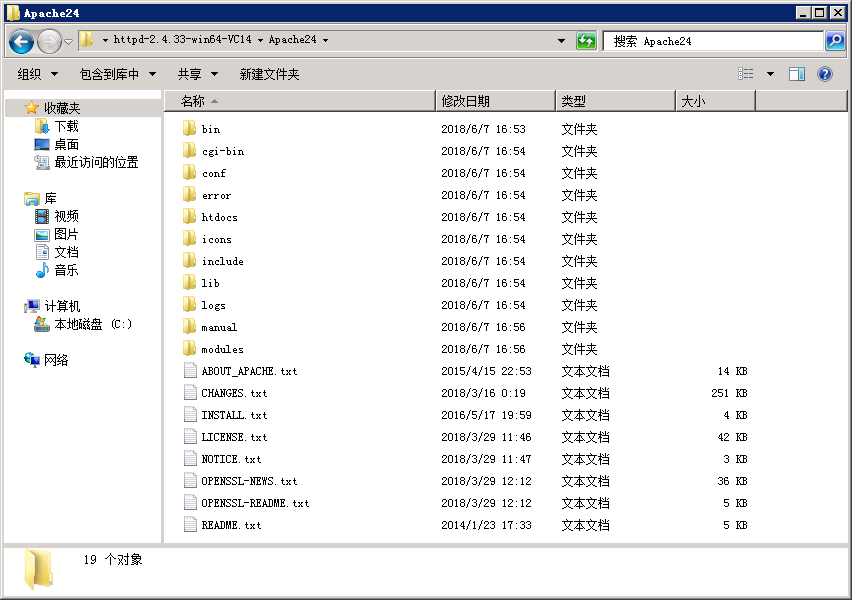Open 桌面 in the navigation pane
The height and width of the screenshot is (600, 852).
tap(66, 144)
